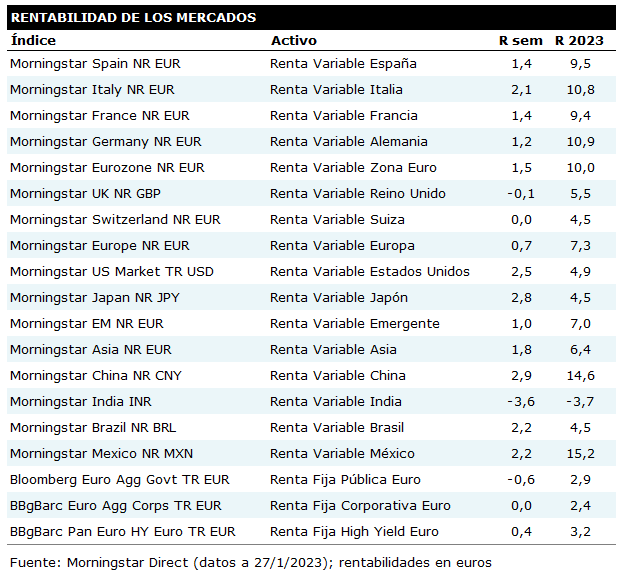
Task: Select the 'Renta Variable Zona Euro' cell
Action: click(353, 167)
